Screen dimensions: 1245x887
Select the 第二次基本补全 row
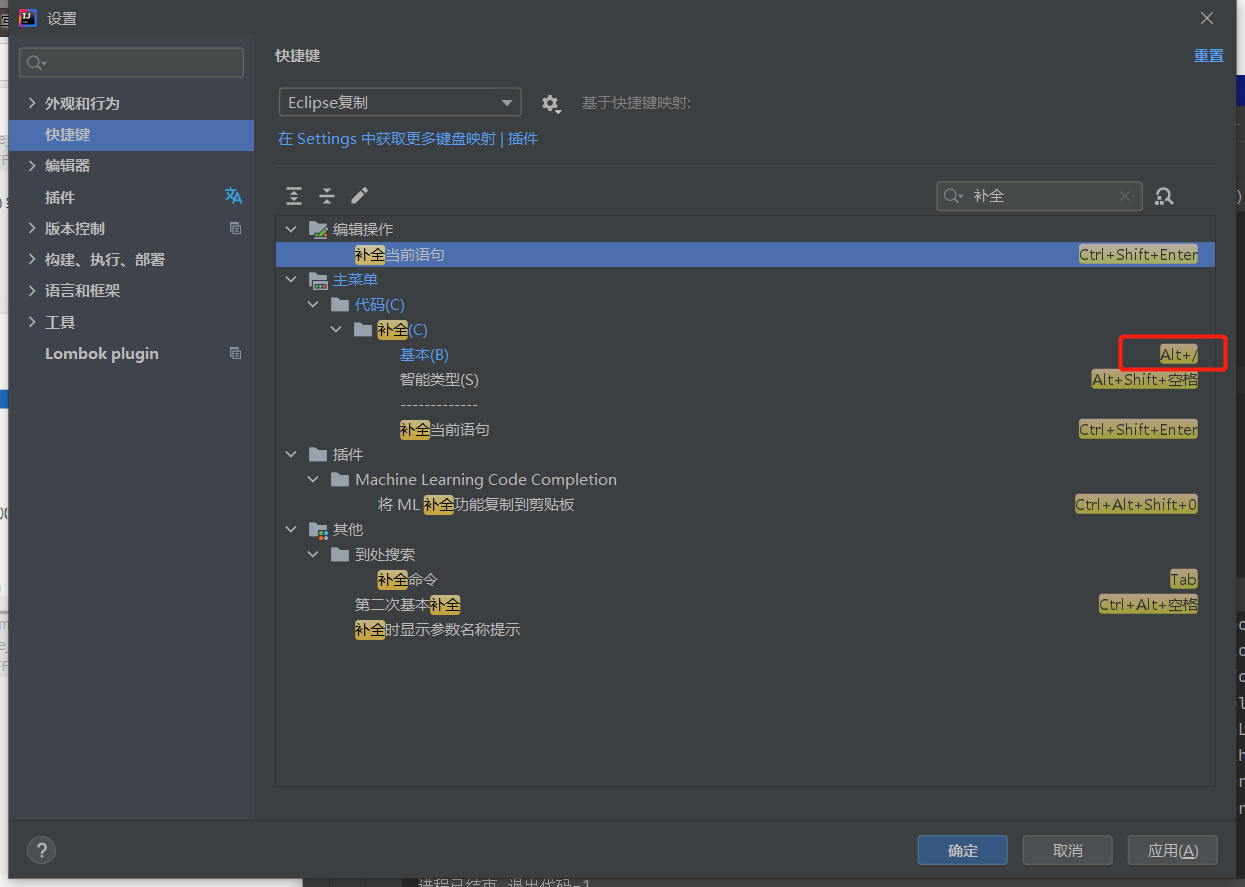(745, 604)
